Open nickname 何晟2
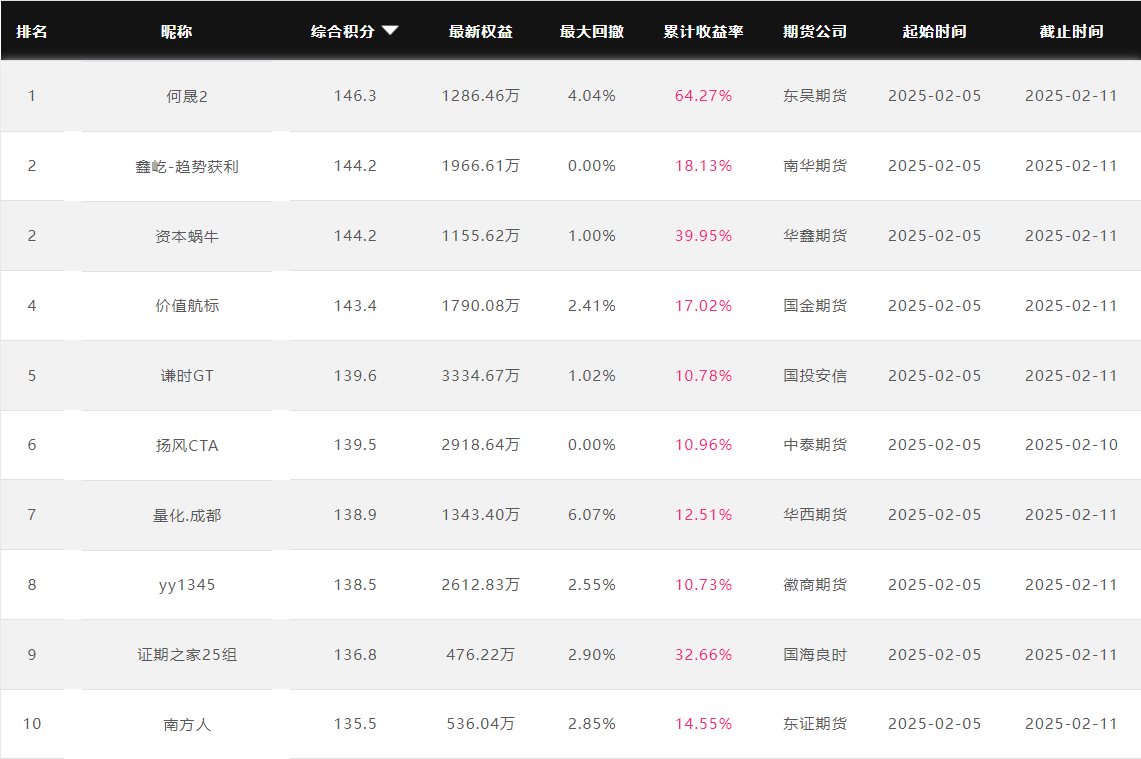Viewport: 1141px width, 759px height. (187, 96)
